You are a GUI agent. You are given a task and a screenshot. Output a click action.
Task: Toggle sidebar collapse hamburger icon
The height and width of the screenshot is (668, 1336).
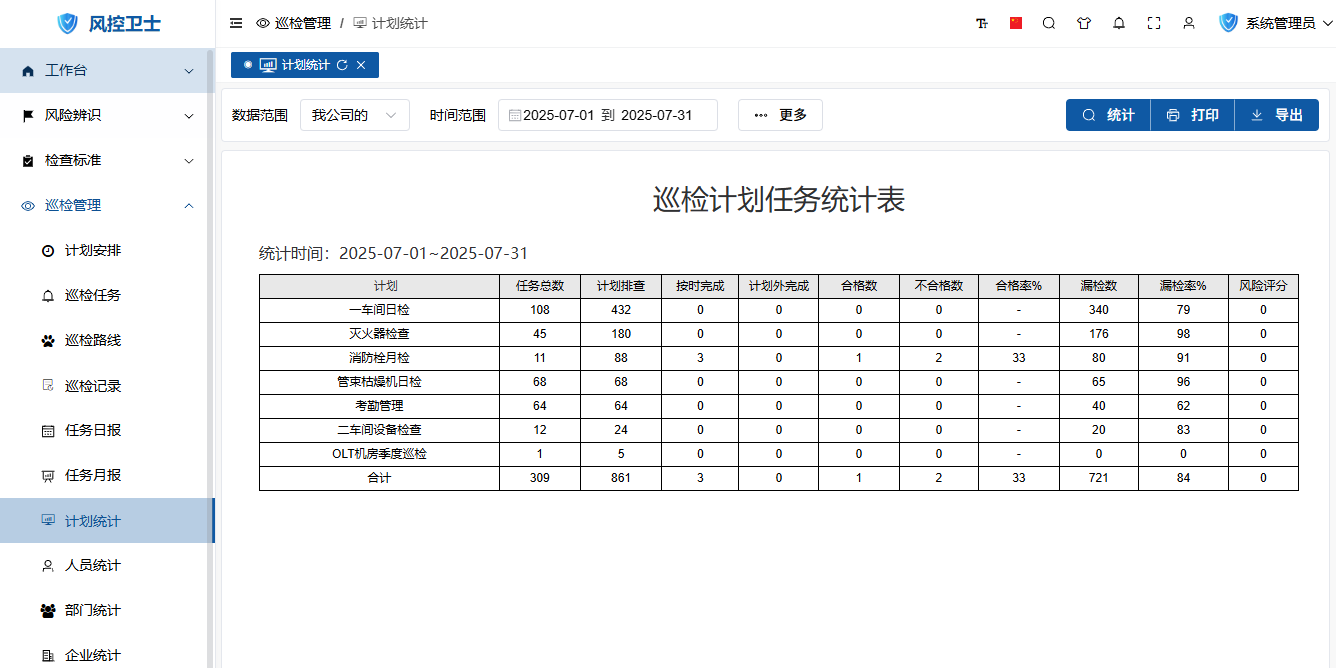pyautogui.click(x=236, y=23)
